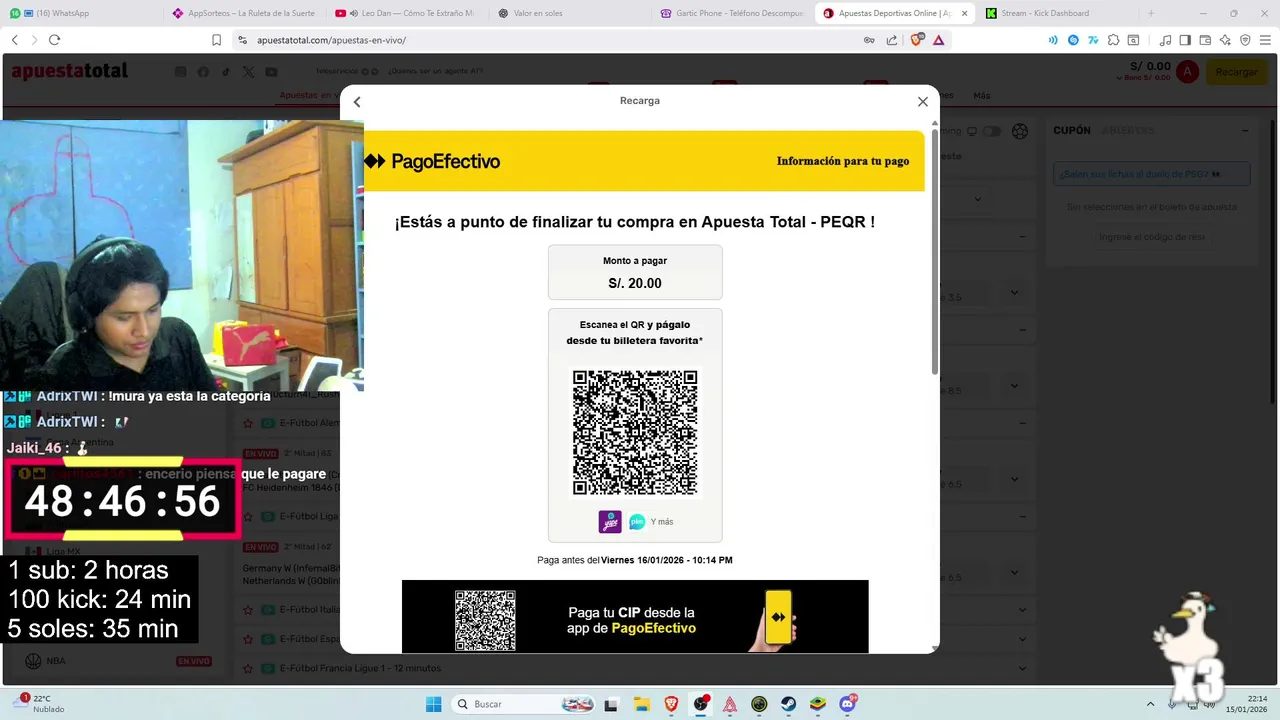Switch to the CUPÓN tab
Viewport: 1280px width, 720px height.
(1072, 131)
